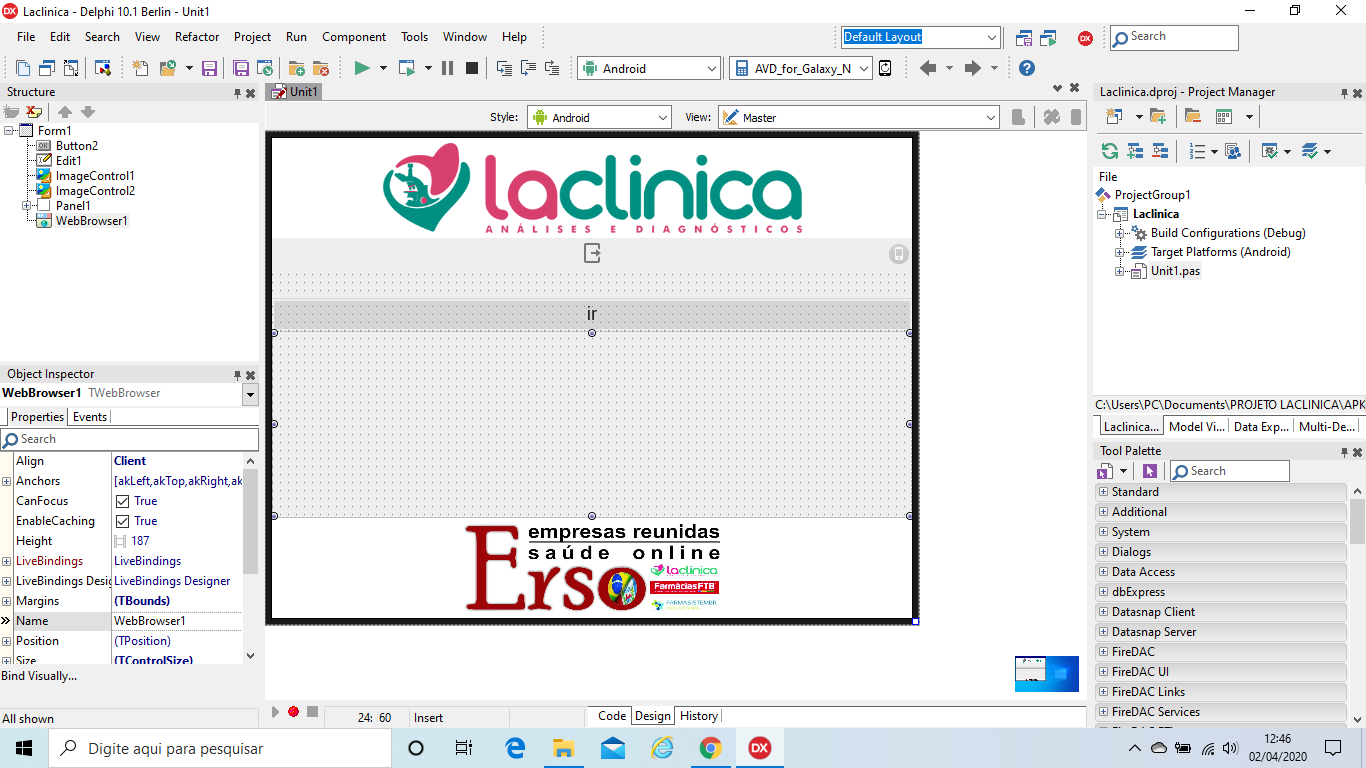Expand the Anchors property
Image resolution: width=1366 pixels, height=768 pixels.
coord(7,481)
